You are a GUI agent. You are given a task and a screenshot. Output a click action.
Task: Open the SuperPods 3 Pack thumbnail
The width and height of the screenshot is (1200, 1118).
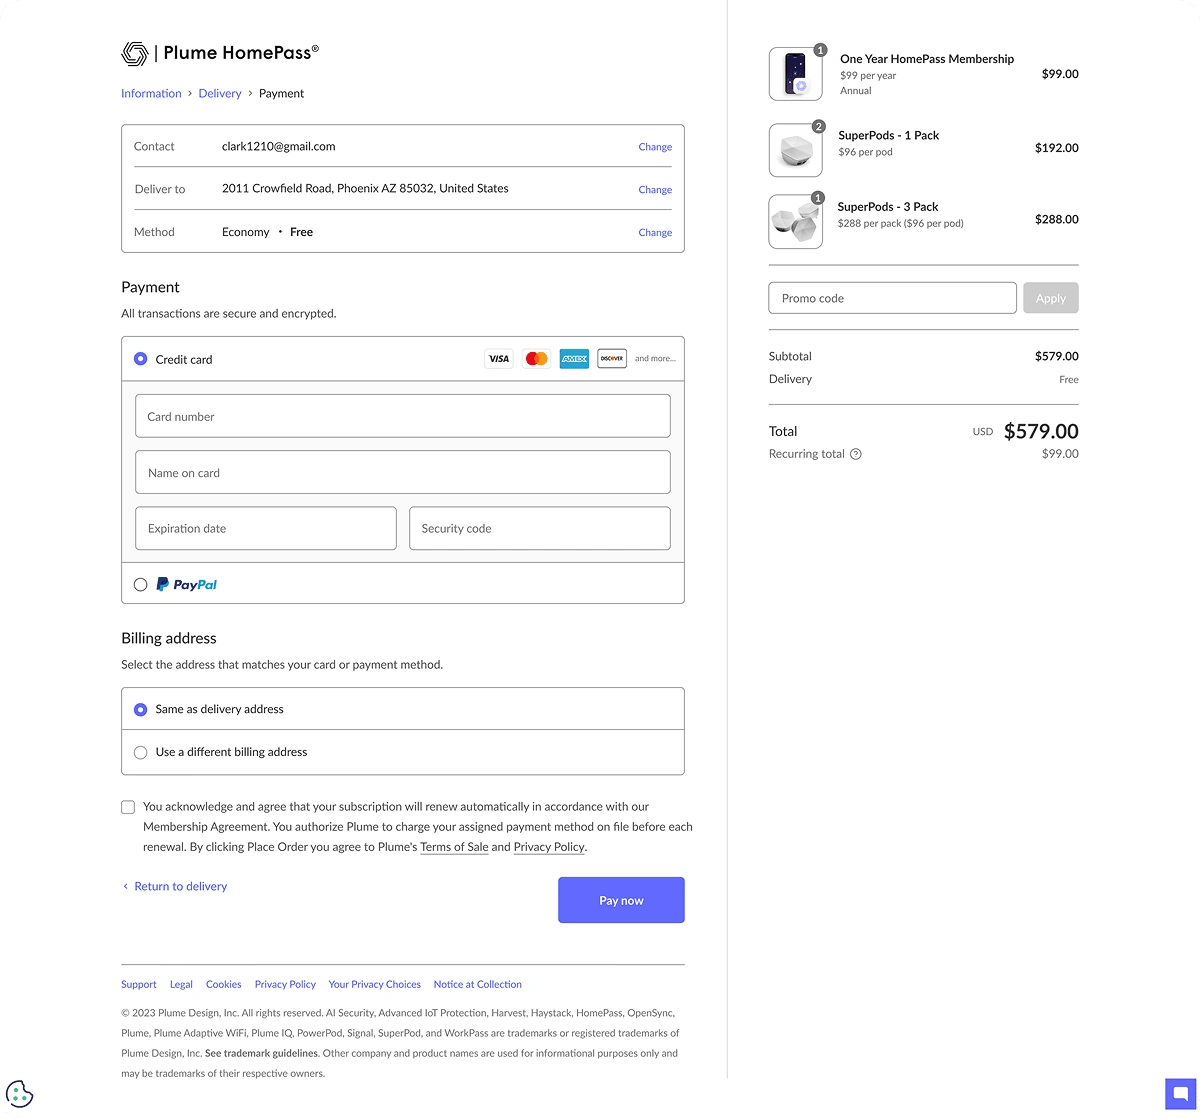(x=795, y=221)
